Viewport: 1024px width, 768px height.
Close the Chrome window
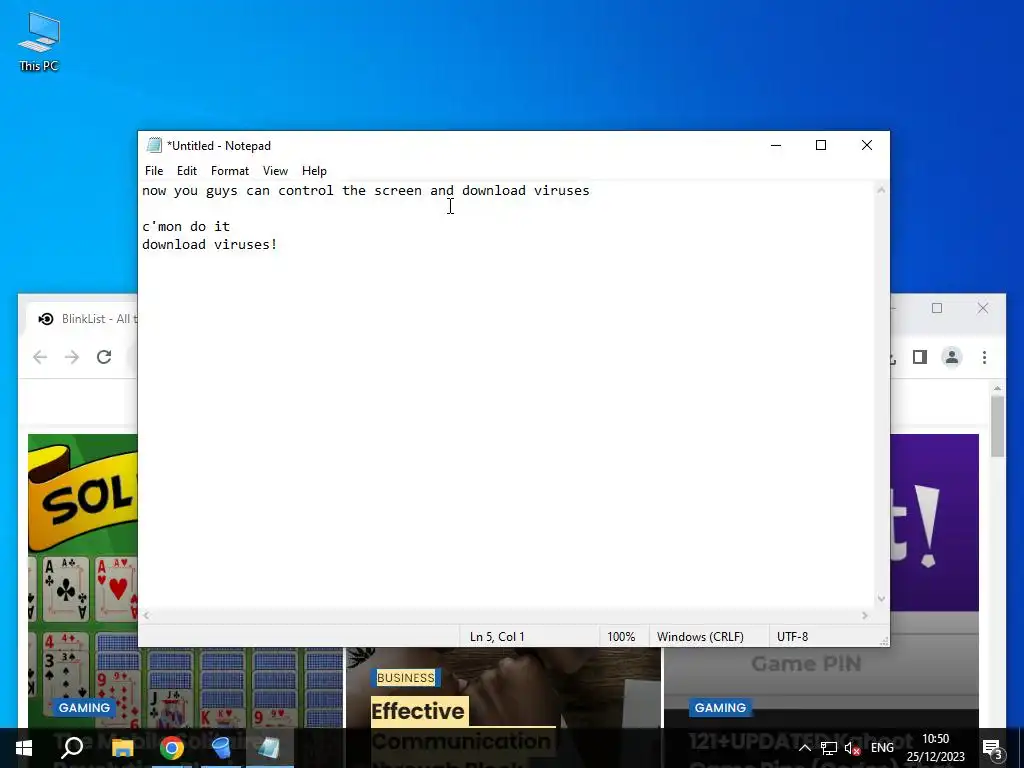click(982, 308)
